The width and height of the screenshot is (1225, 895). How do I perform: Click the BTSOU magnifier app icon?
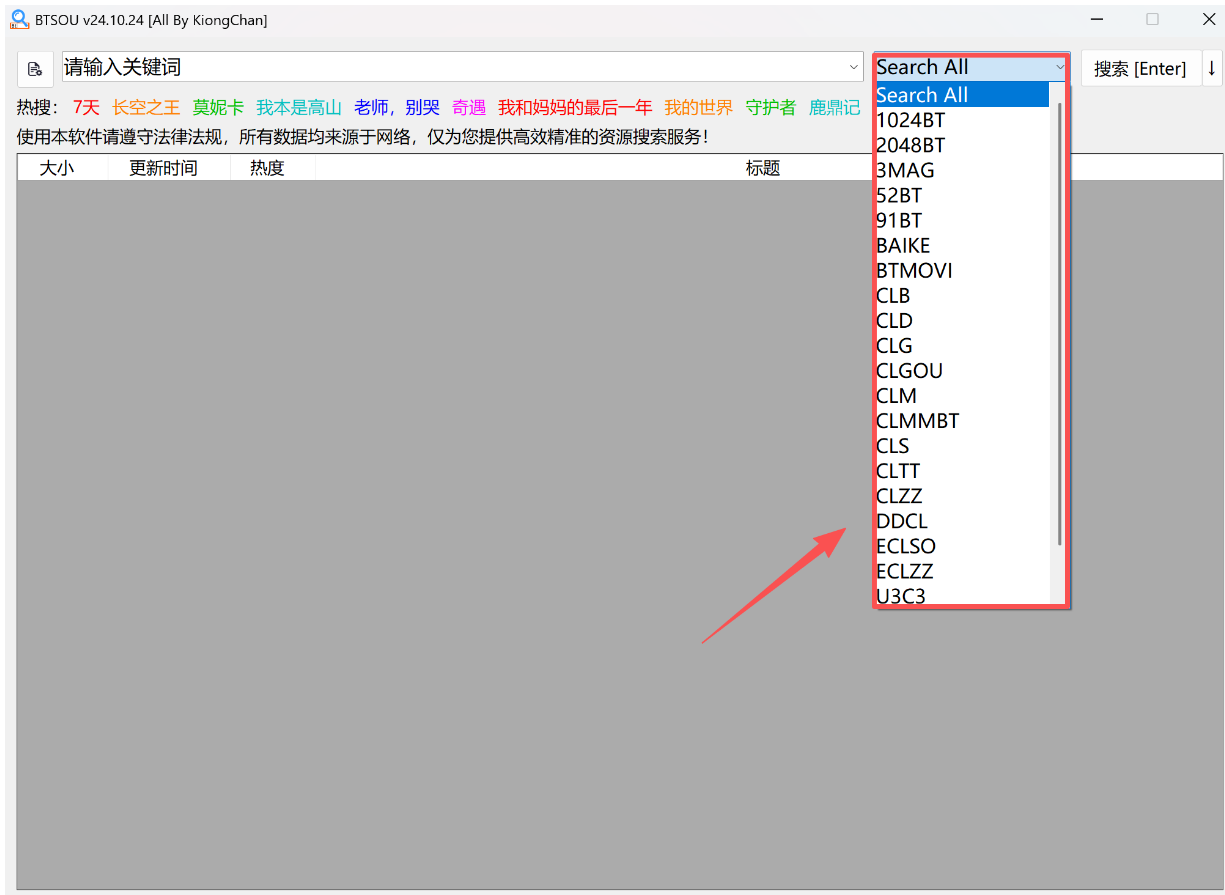[x=19, y=19]
